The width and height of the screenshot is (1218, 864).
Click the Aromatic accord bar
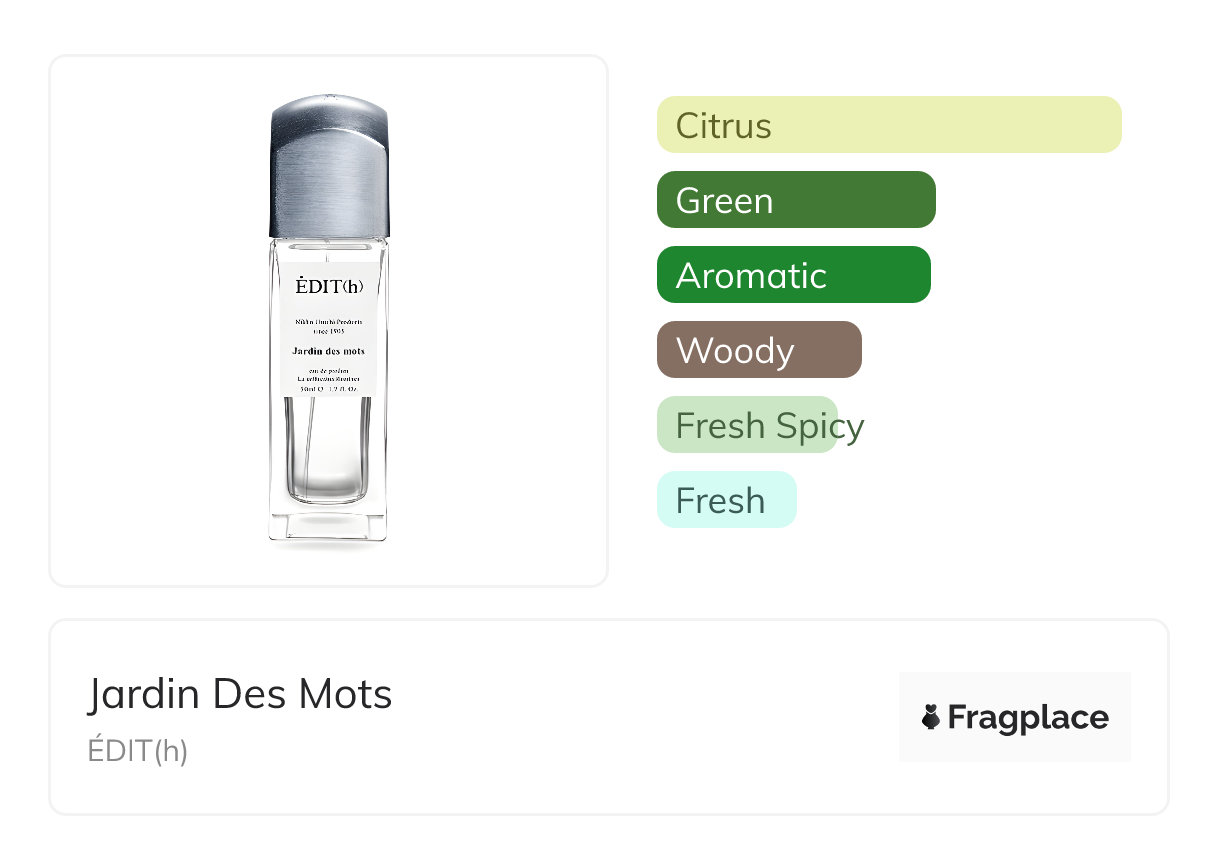pyautogui.click(x=793, y=275)
